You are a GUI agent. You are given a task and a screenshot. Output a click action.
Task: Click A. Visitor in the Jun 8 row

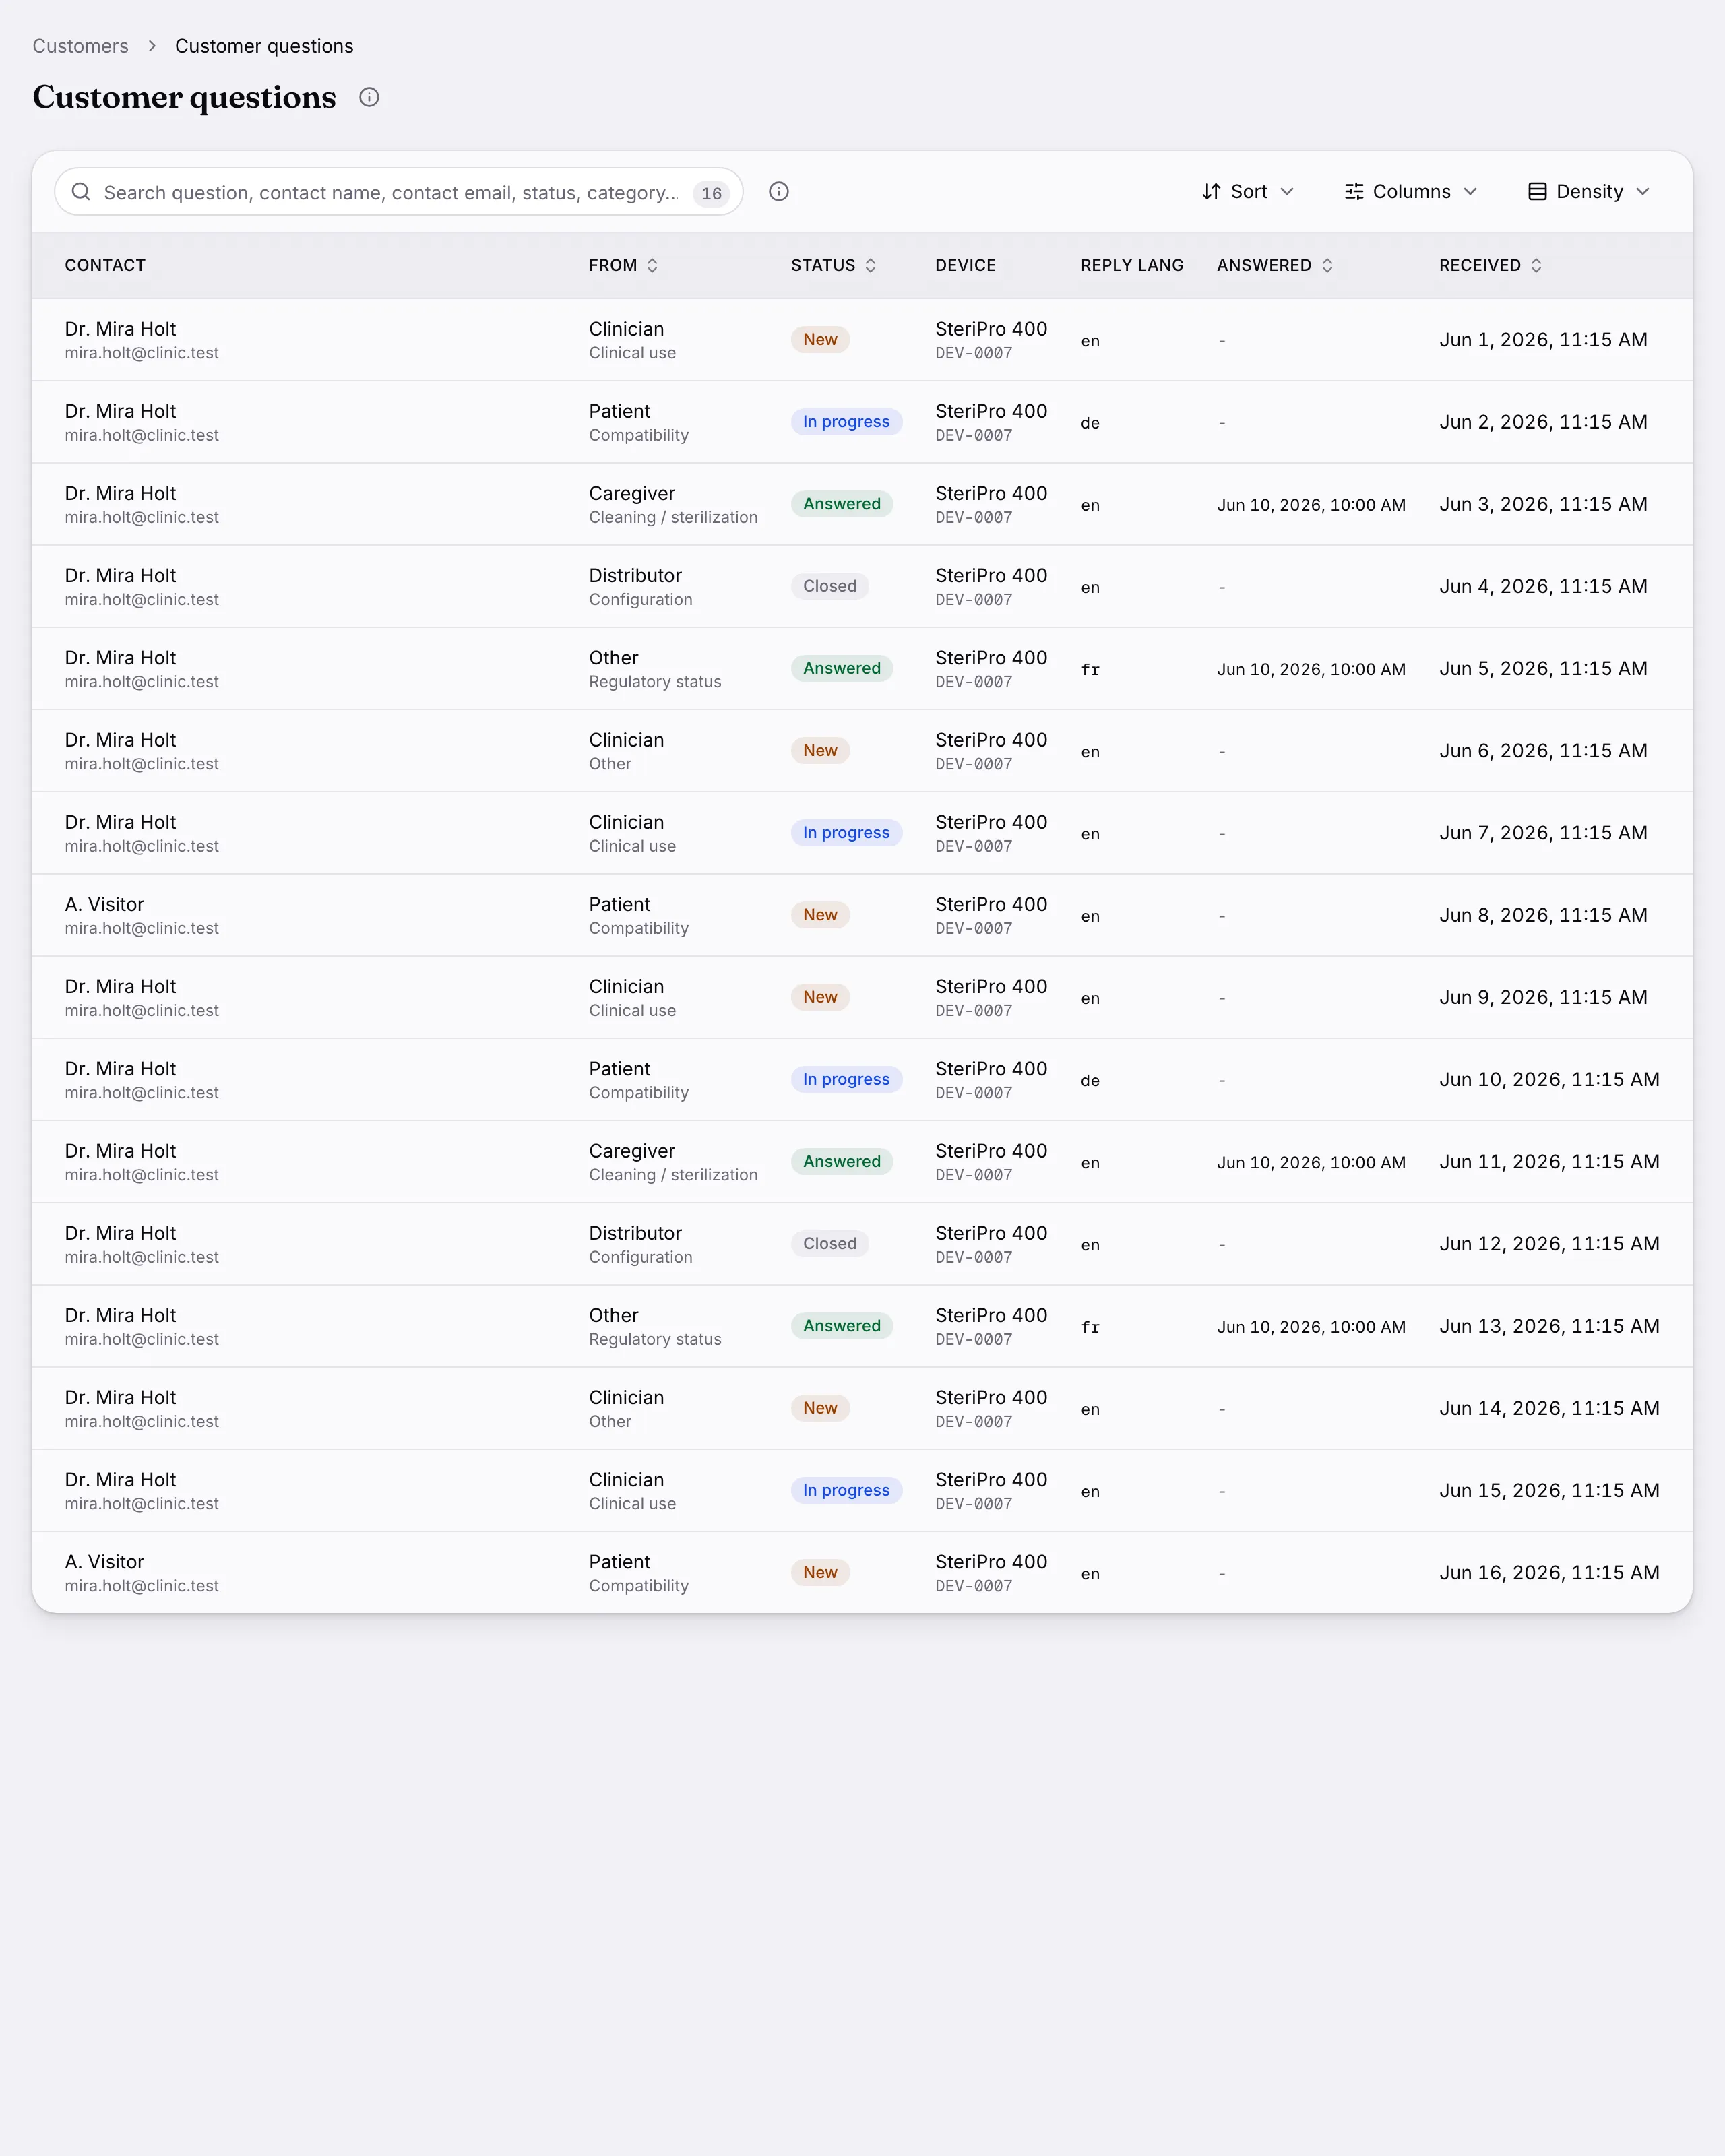[104, 904]
